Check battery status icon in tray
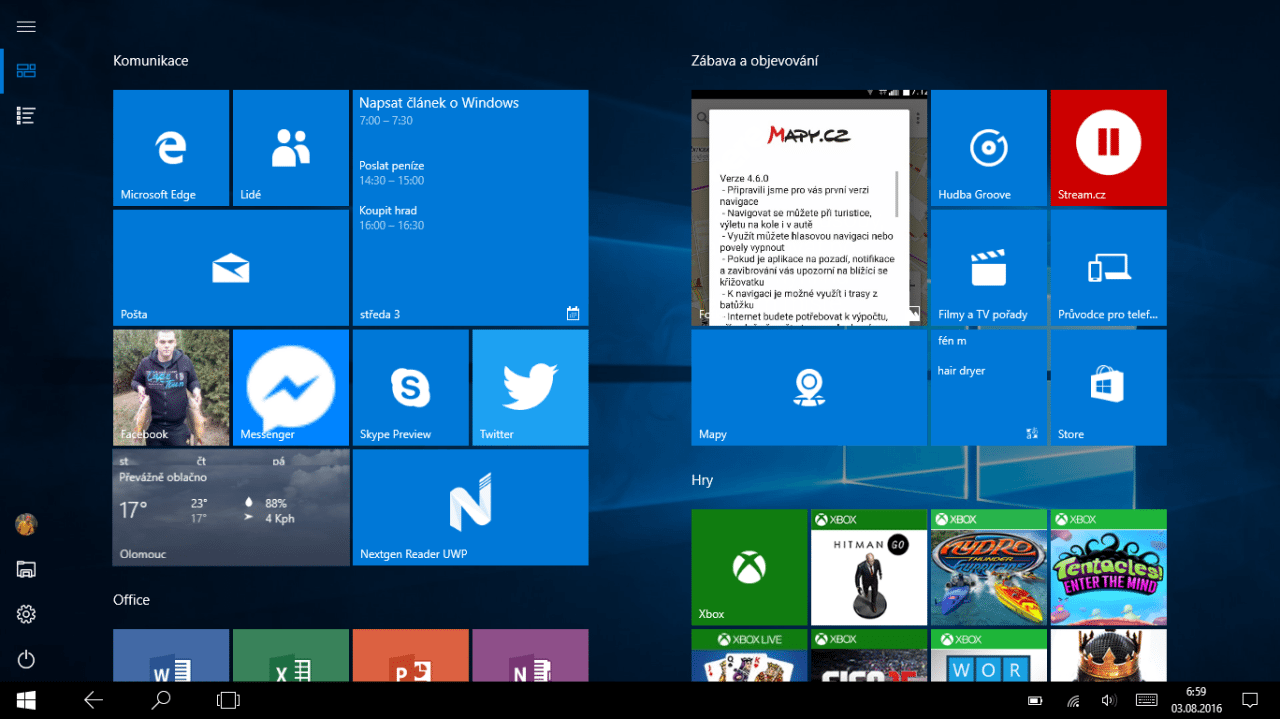This screenshot has height=719, width=1280. [1036, 700]
